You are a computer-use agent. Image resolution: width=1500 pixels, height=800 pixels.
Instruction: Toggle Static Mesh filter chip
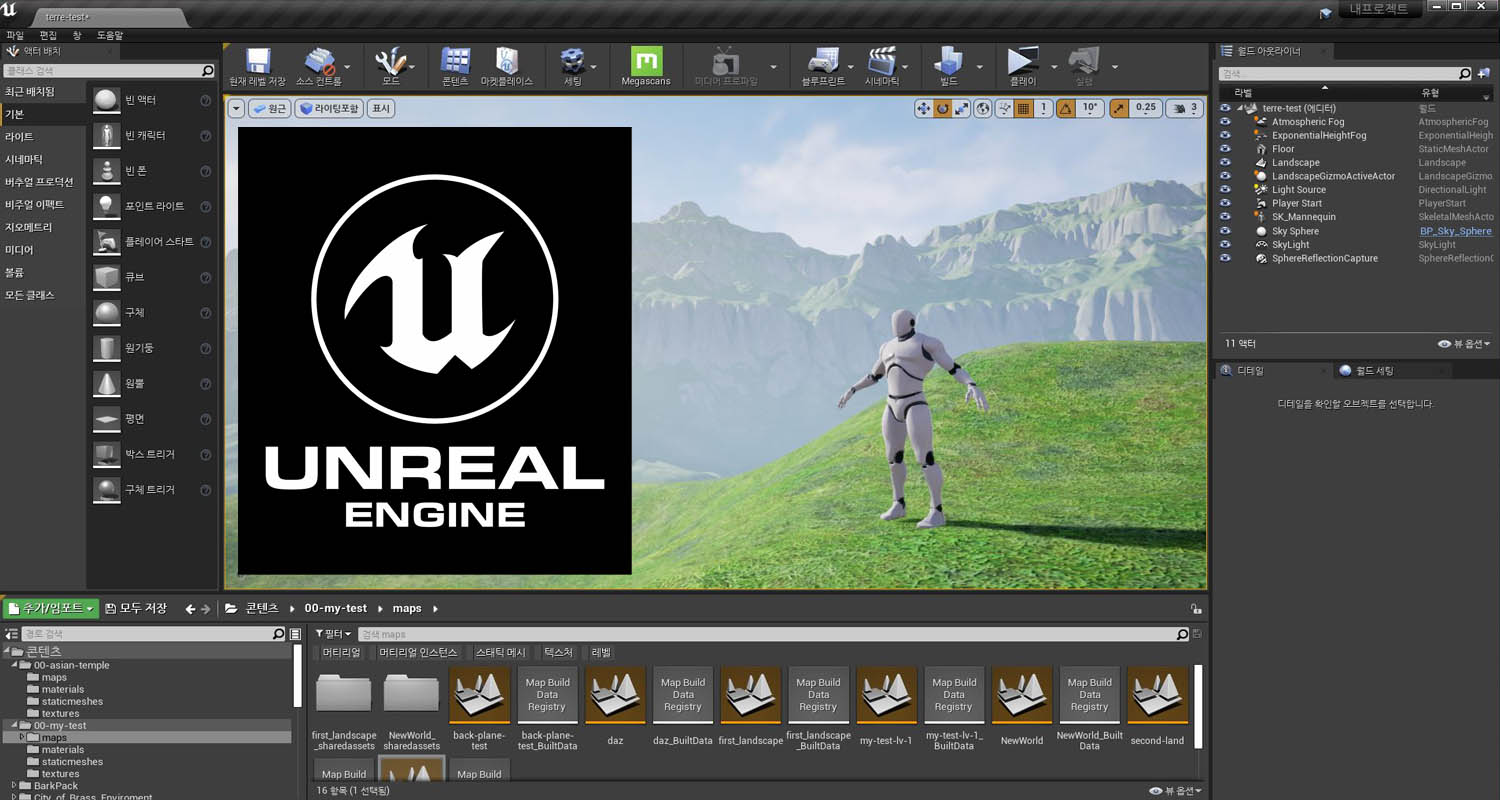tap(500, 653)
